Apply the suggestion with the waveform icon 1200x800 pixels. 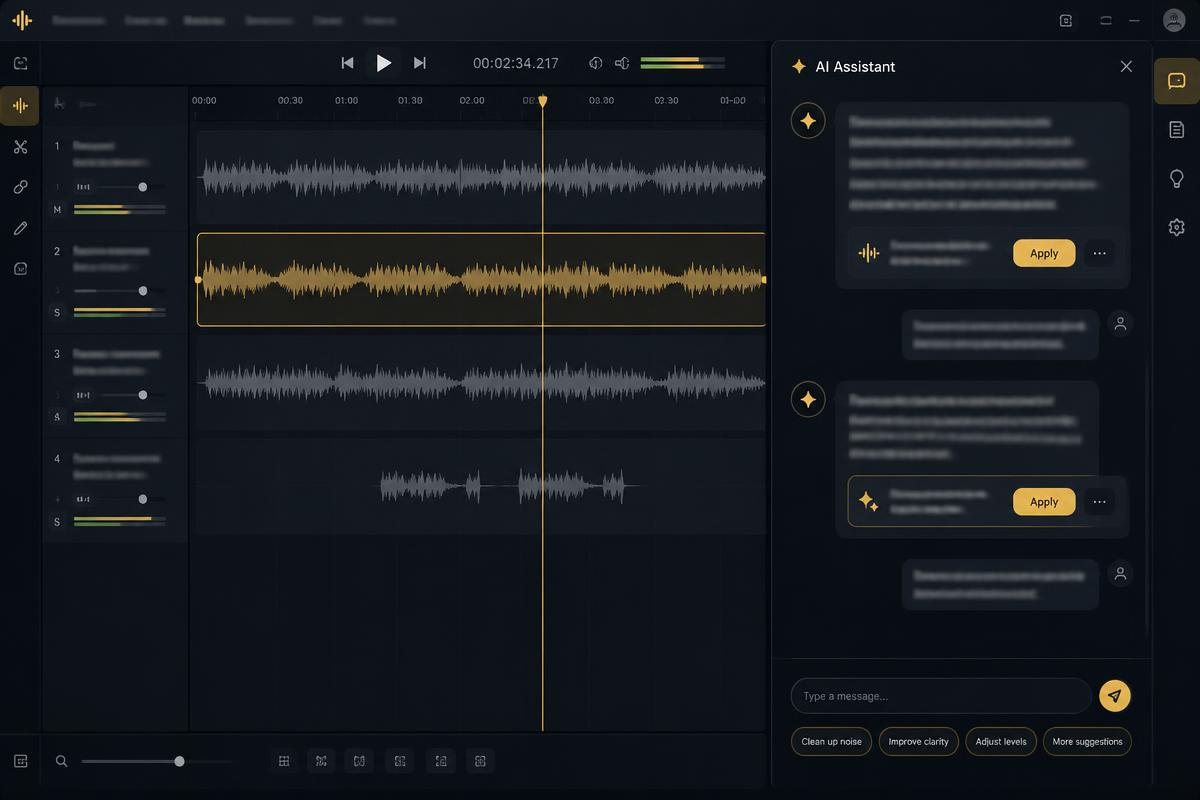tap(1044, 253)
